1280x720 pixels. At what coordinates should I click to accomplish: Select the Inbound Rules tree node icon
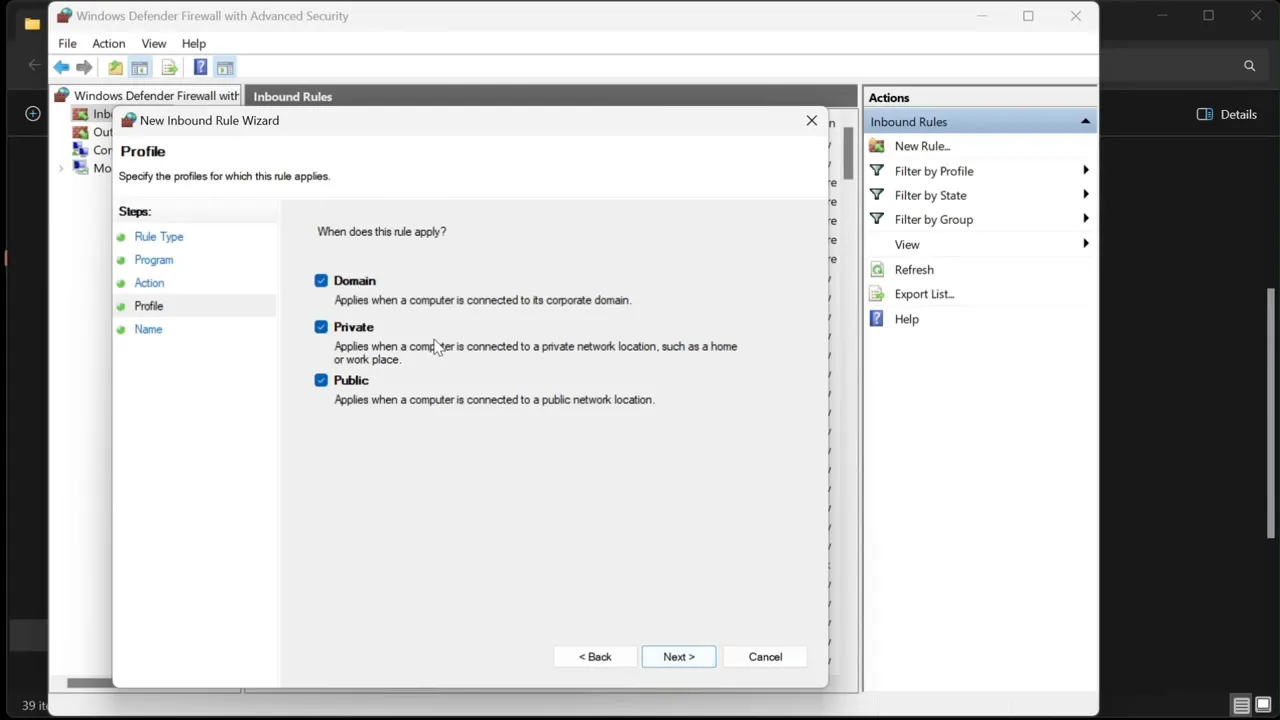(80, 114)
